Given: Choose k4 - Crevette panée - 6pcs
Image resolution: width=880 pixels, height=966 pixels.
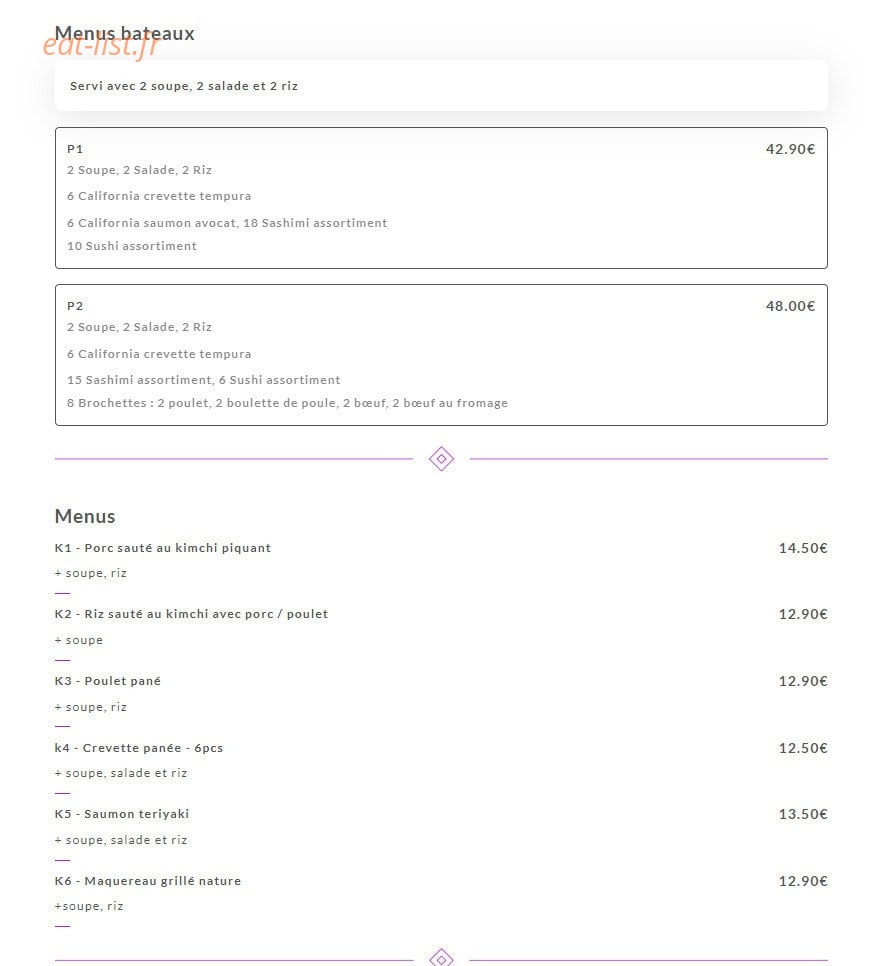Looking at the screenshot, I should (139, 748).
